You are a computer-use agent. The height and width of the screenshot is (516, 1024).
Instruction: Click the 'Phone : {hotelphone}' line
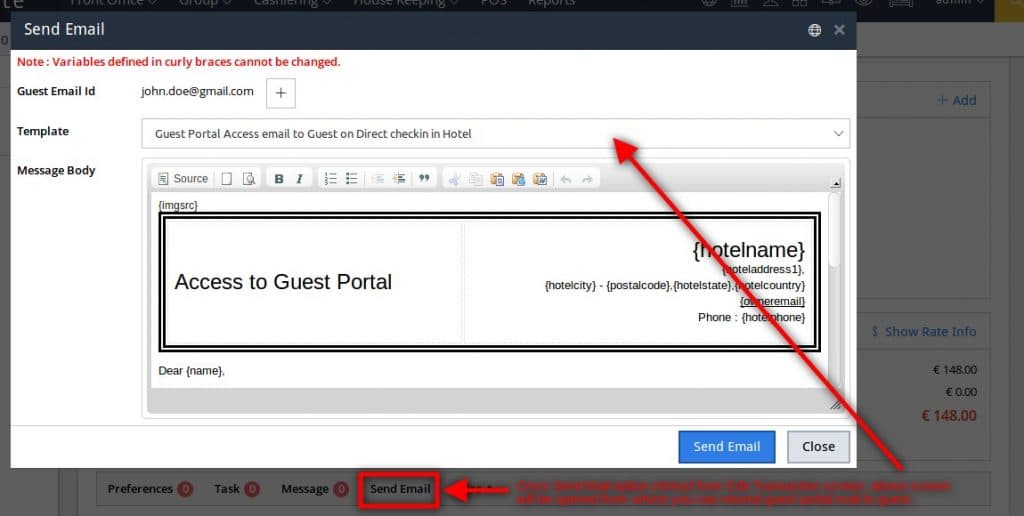(751, 317)
